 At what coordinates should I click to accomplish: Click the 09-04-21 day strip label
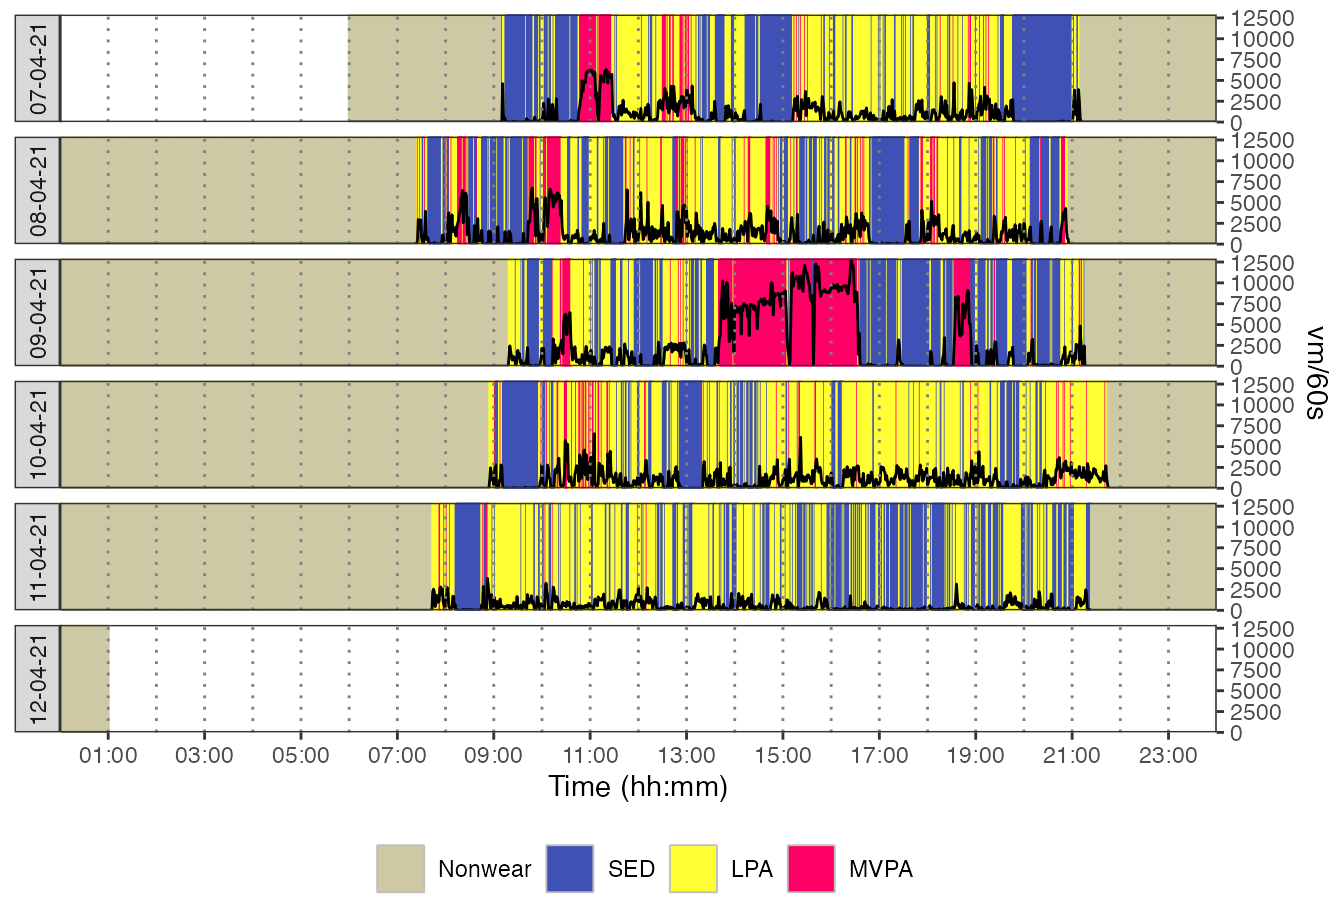[x=38, y=313]
